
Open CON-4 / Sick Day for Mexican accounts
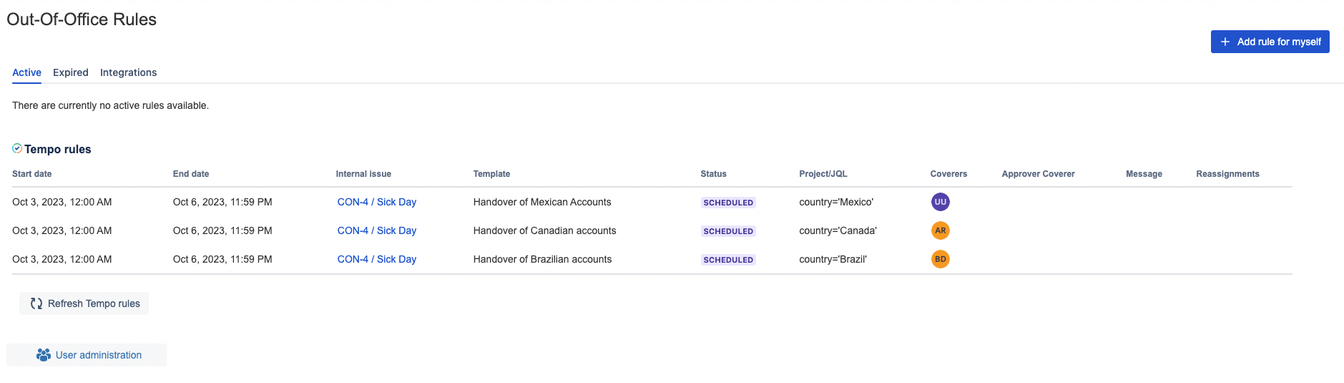[377, 202]
